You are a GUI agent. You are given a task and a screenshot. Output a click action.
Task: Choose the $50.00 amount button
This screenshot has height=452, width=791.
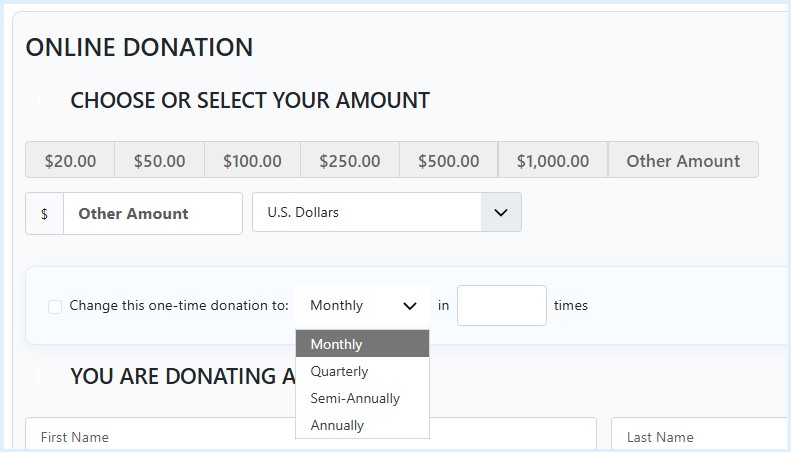159,160
